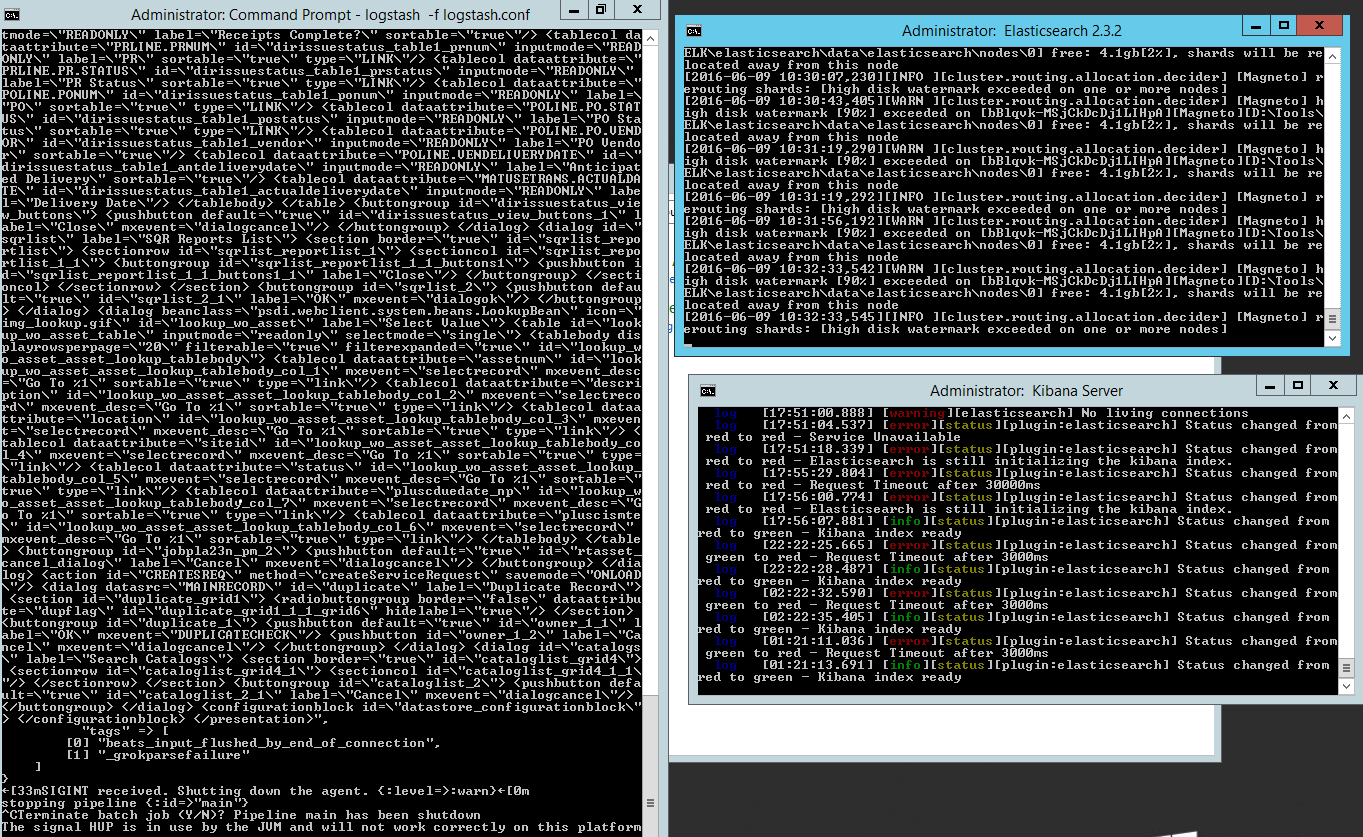1363x837 pixels.
Task: Click the scroll-down arrow in the Kibana console
Action: [x=1345, y=686]
